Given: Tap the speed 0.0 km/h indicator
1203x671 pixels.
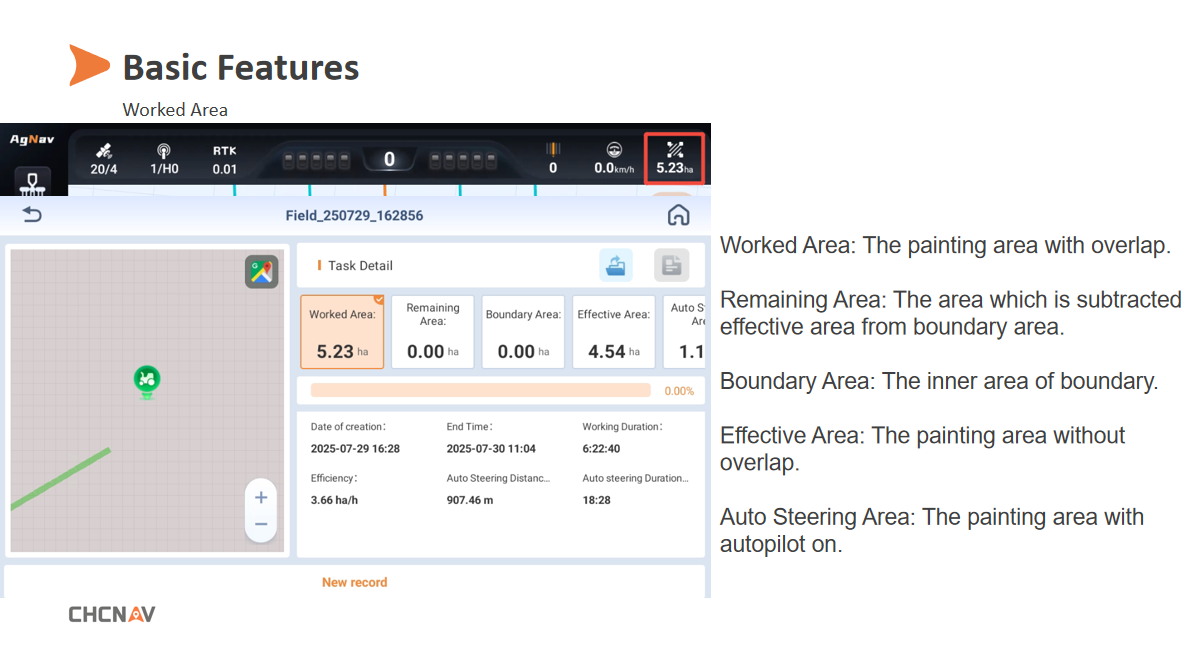Looking at the screenshot, I should tap(614, 159).
